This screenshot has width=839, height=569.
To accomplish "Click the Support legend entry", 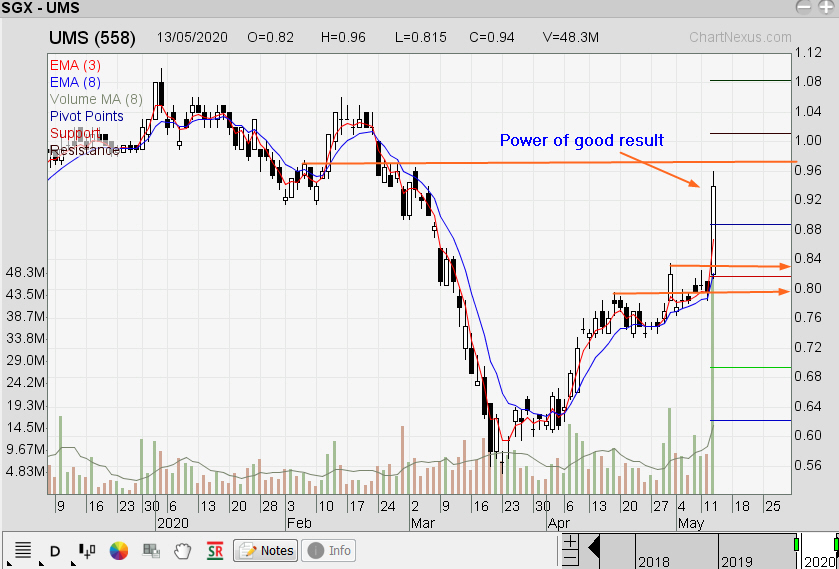I will click(x=75, y=133).
